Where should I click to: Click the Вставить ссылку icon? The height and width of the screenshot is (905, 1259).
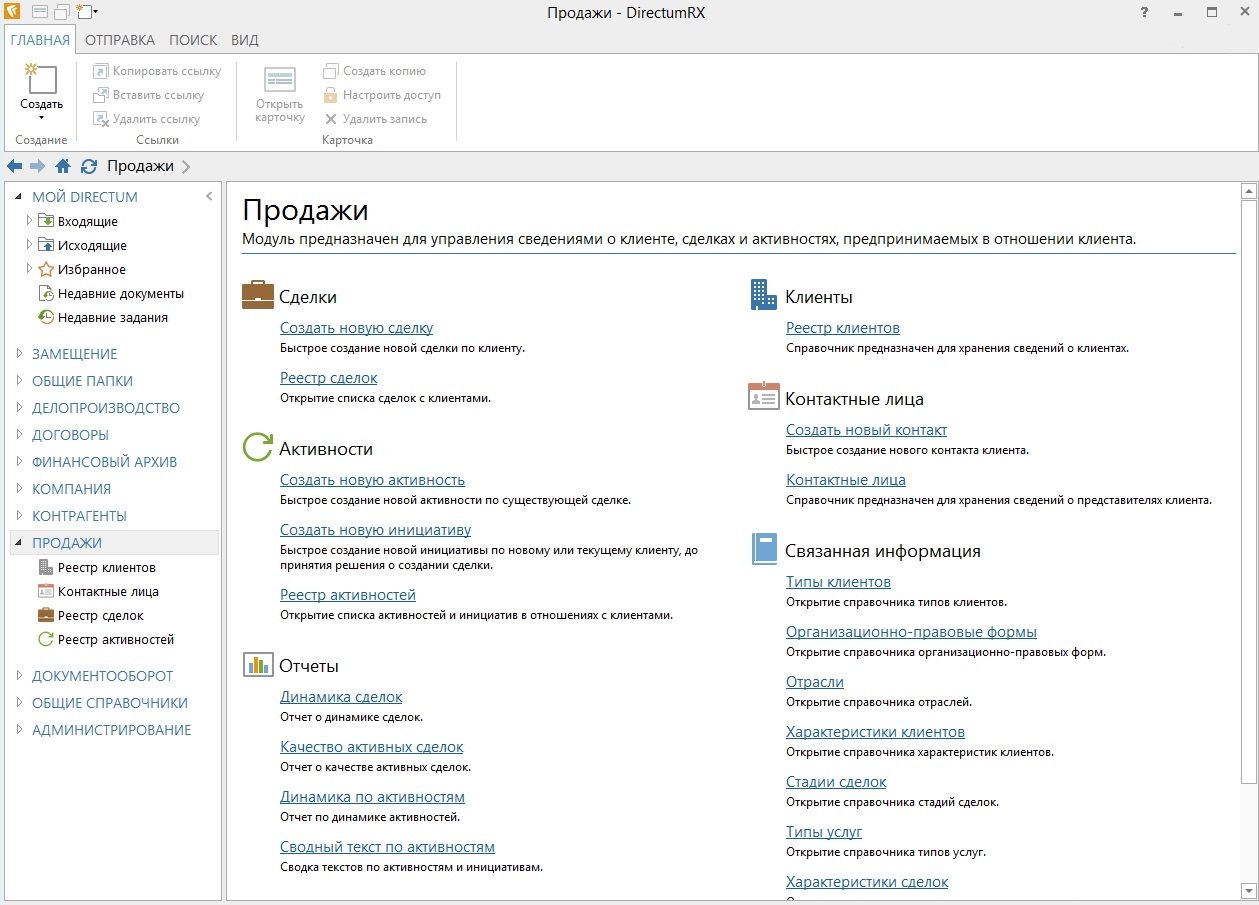coord(100,95)
